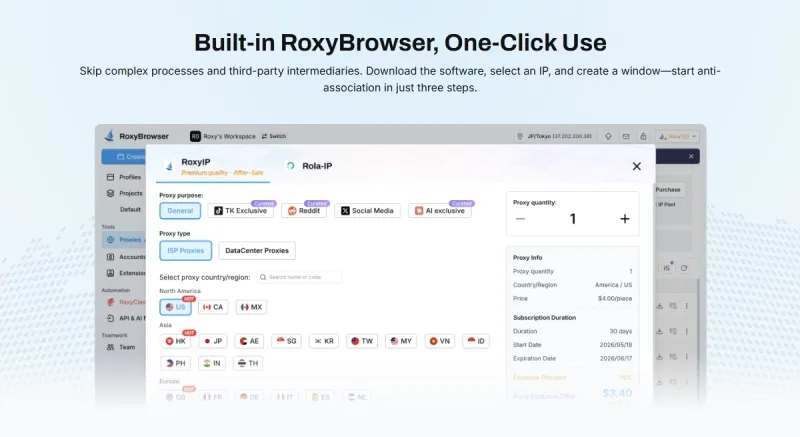
Task: Open the filter settings icon behind dialog
Action: (x=667, y=267)
